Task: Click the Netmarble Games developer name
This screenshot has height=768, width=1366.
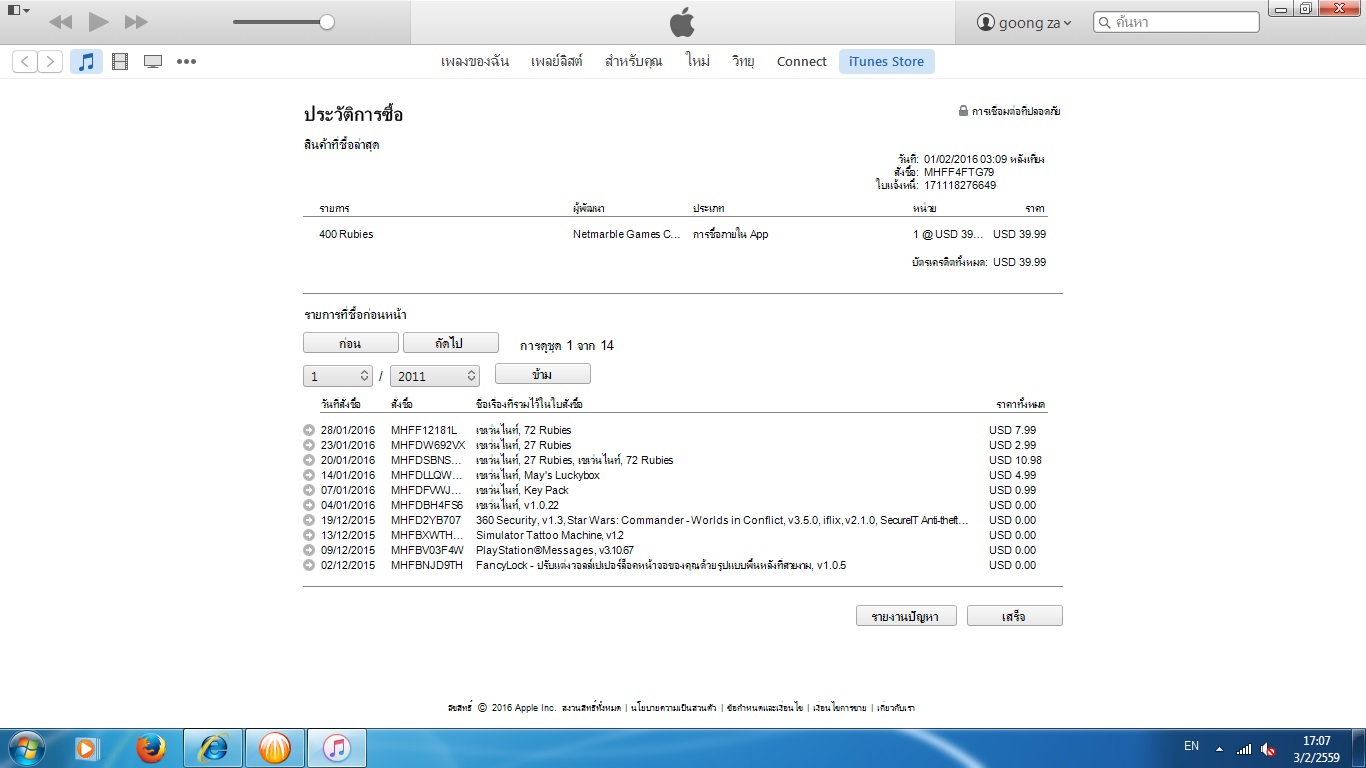Action: [x=627, y=234]
